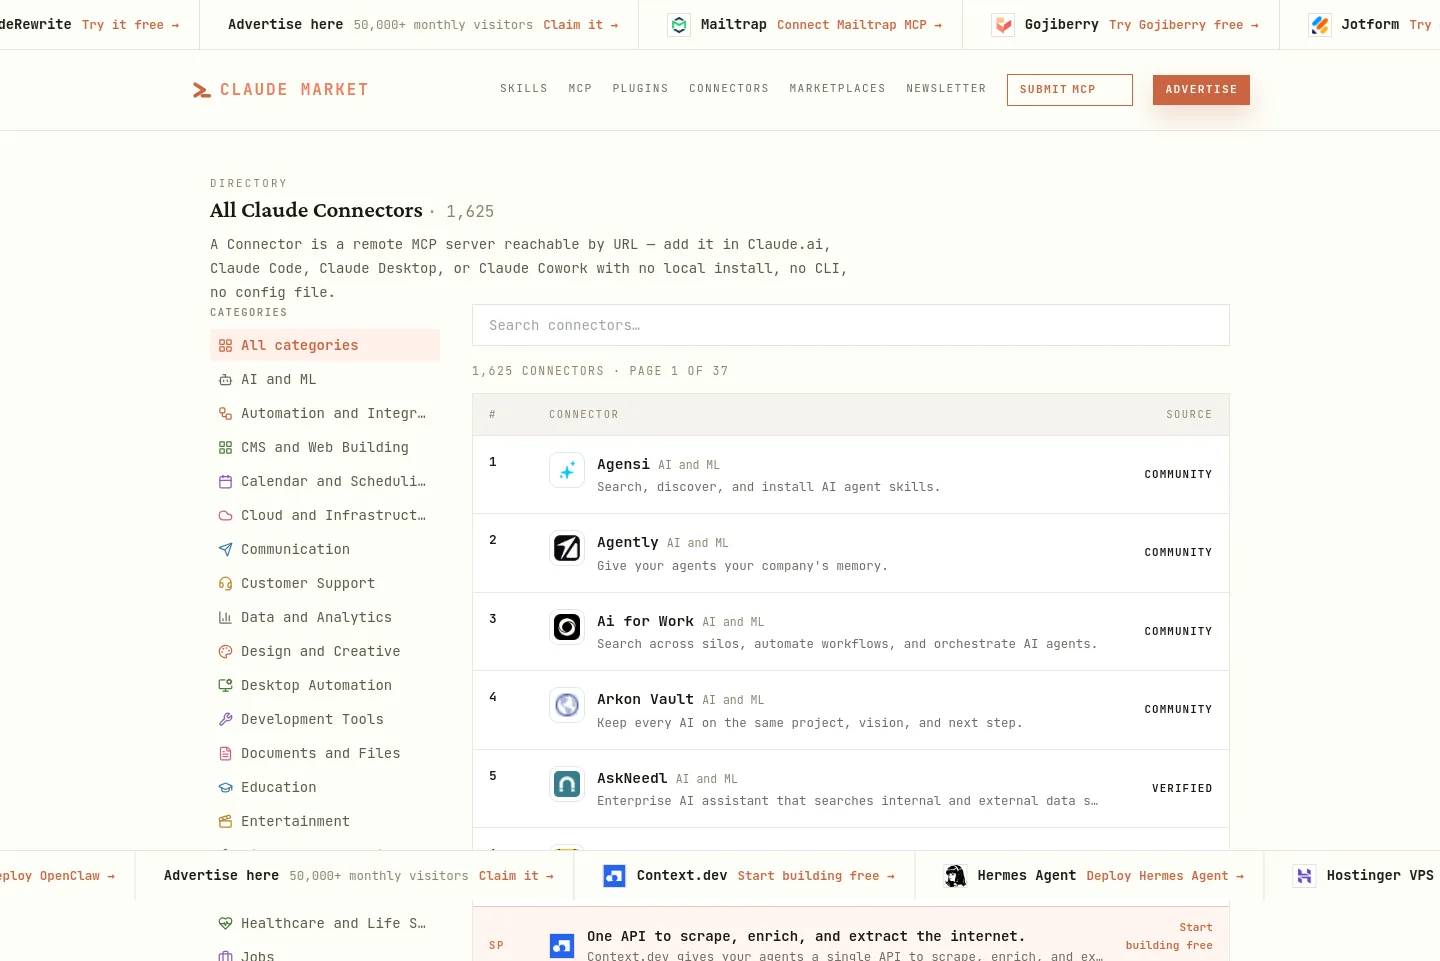Choose All categories in sidebar
Viewport: 1440px width, 961px height.
click(325, 345)
